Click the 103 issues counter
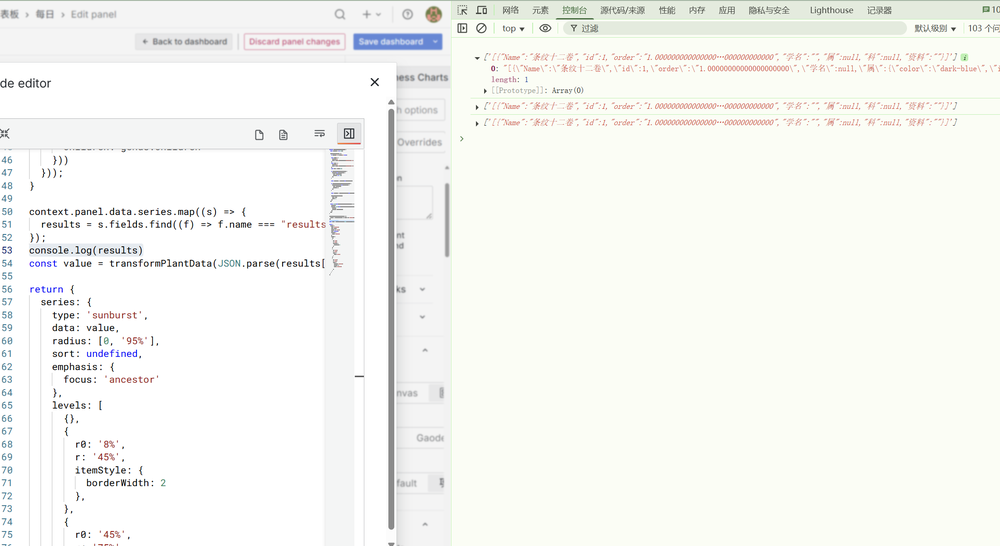This screenshot has height=546, width=1000. pos(983,28)
